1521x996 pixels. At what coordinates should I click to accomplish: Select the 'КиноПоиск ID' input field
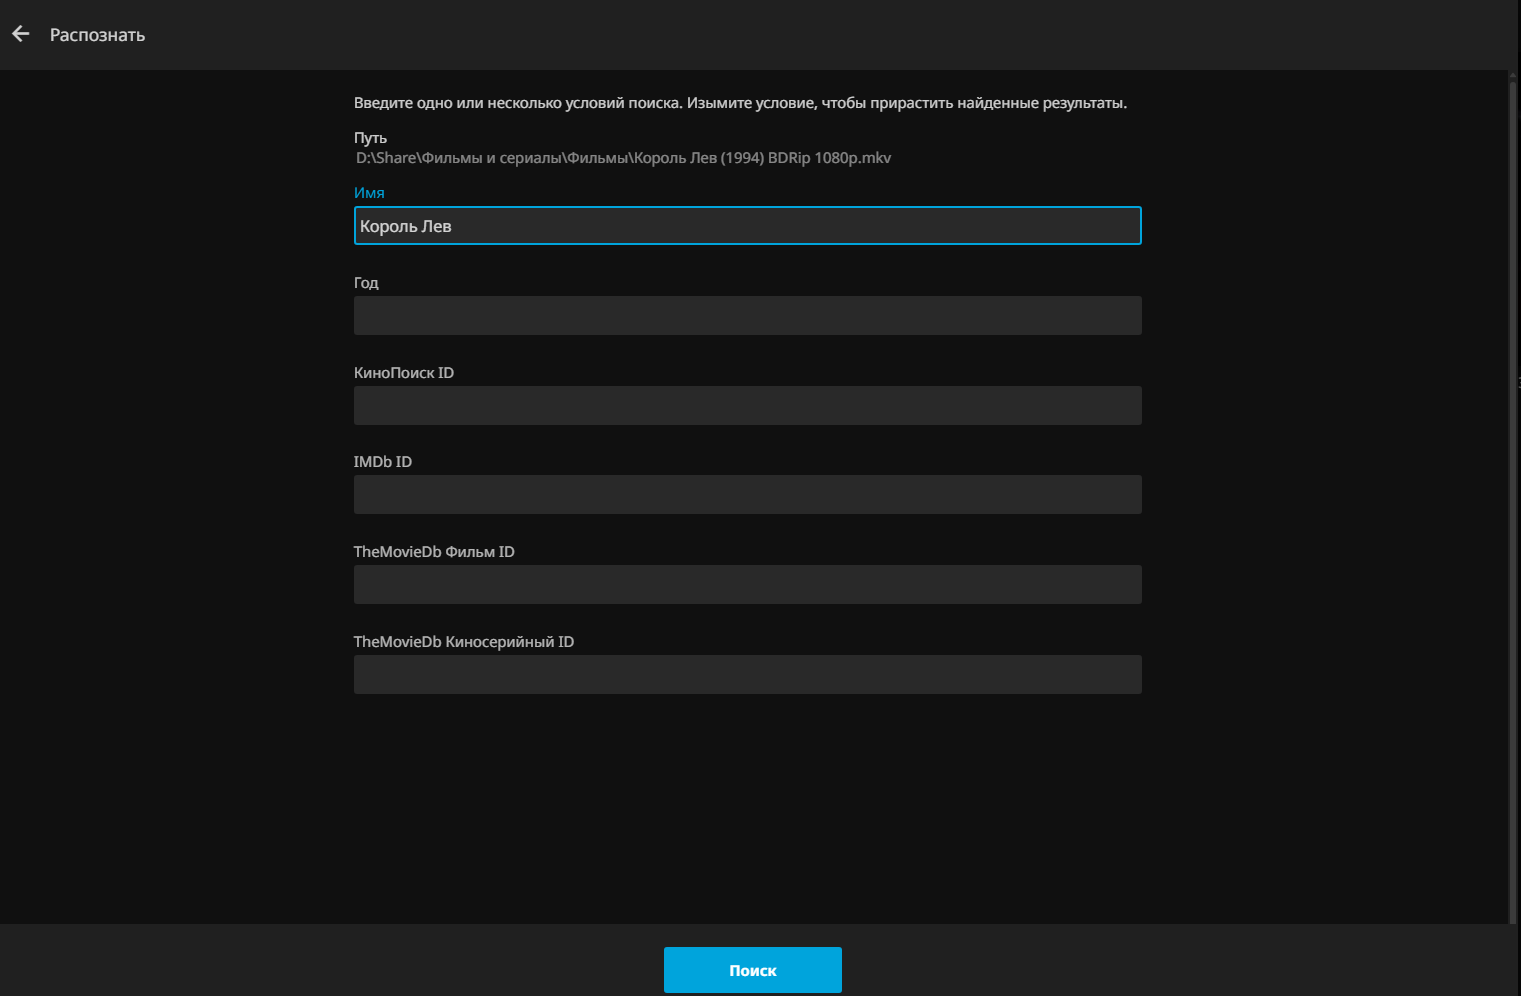(747, 406)
